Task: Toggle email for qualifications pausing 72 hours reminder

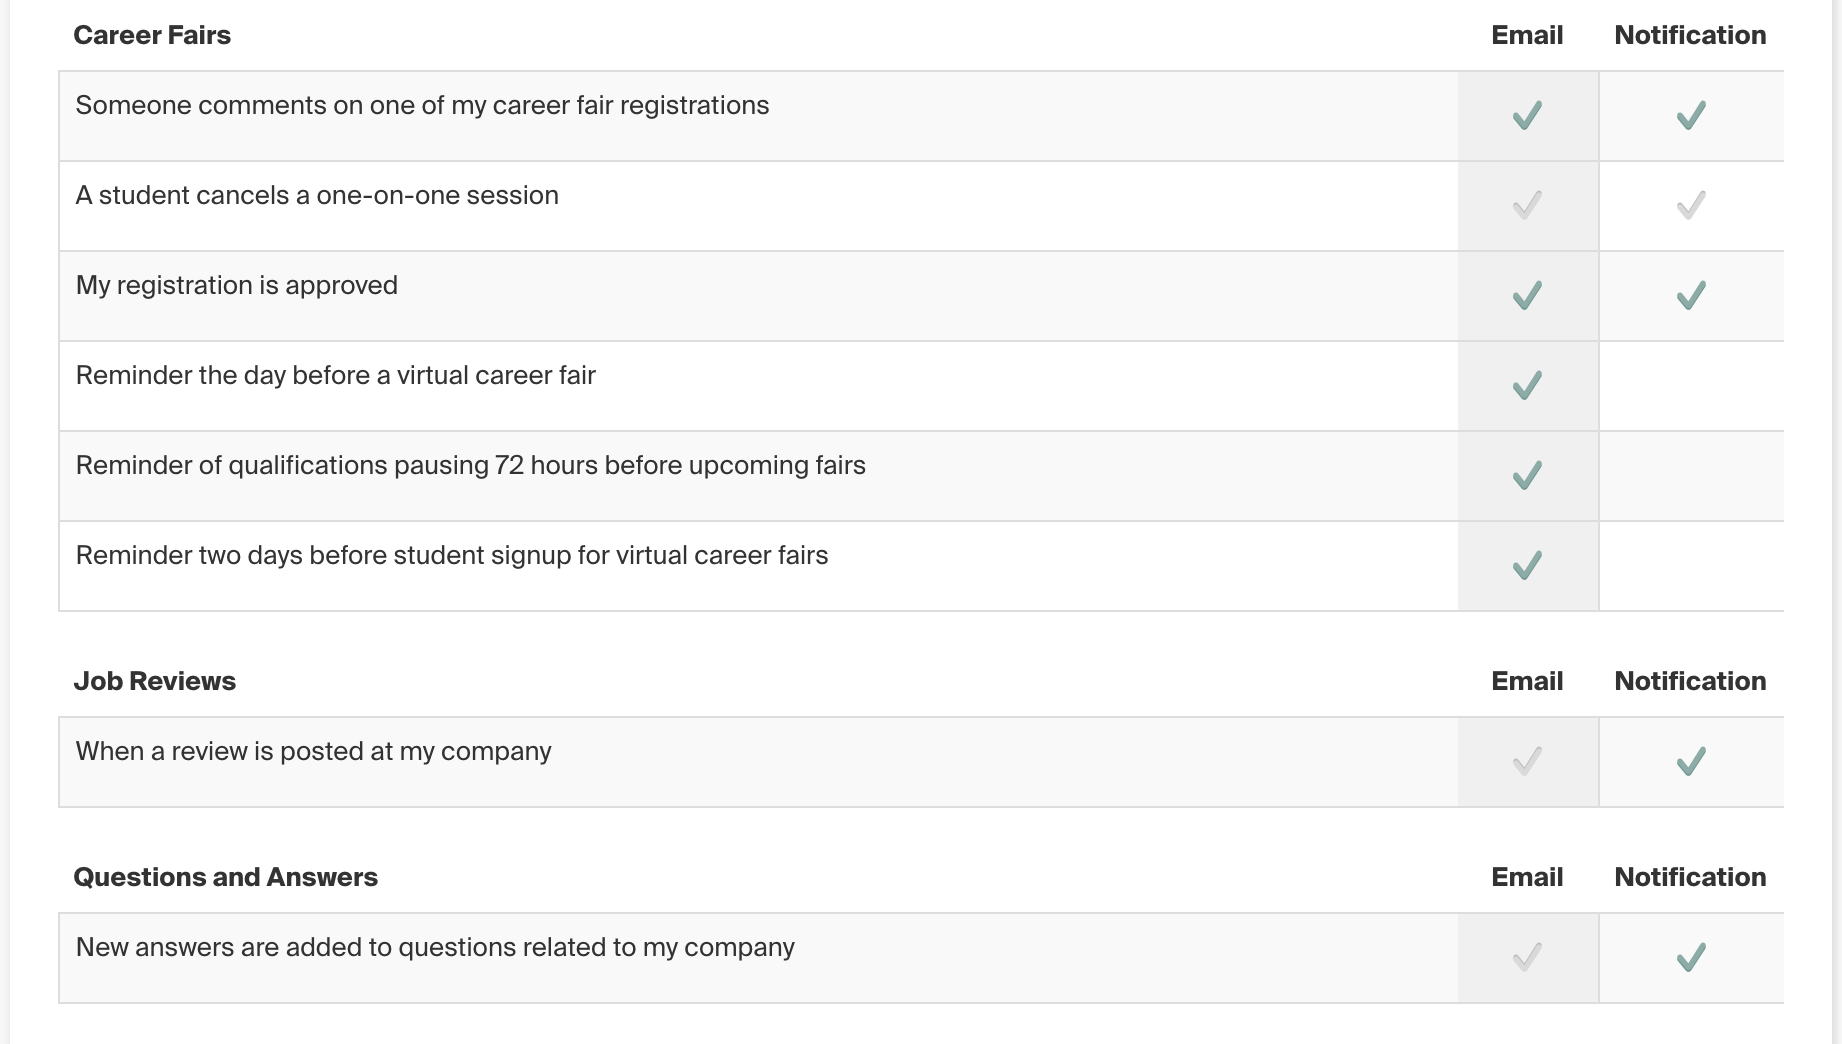Action: [1527, 476]
